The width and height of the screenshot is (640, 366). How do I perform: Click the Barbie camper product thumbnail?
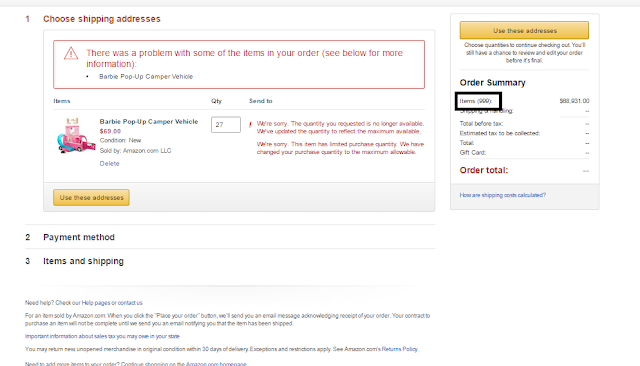(x=76, y=135)
